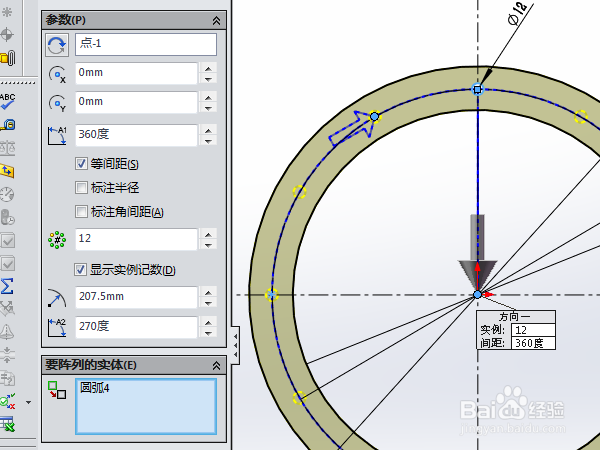Click the pattern center origin point

478,295
